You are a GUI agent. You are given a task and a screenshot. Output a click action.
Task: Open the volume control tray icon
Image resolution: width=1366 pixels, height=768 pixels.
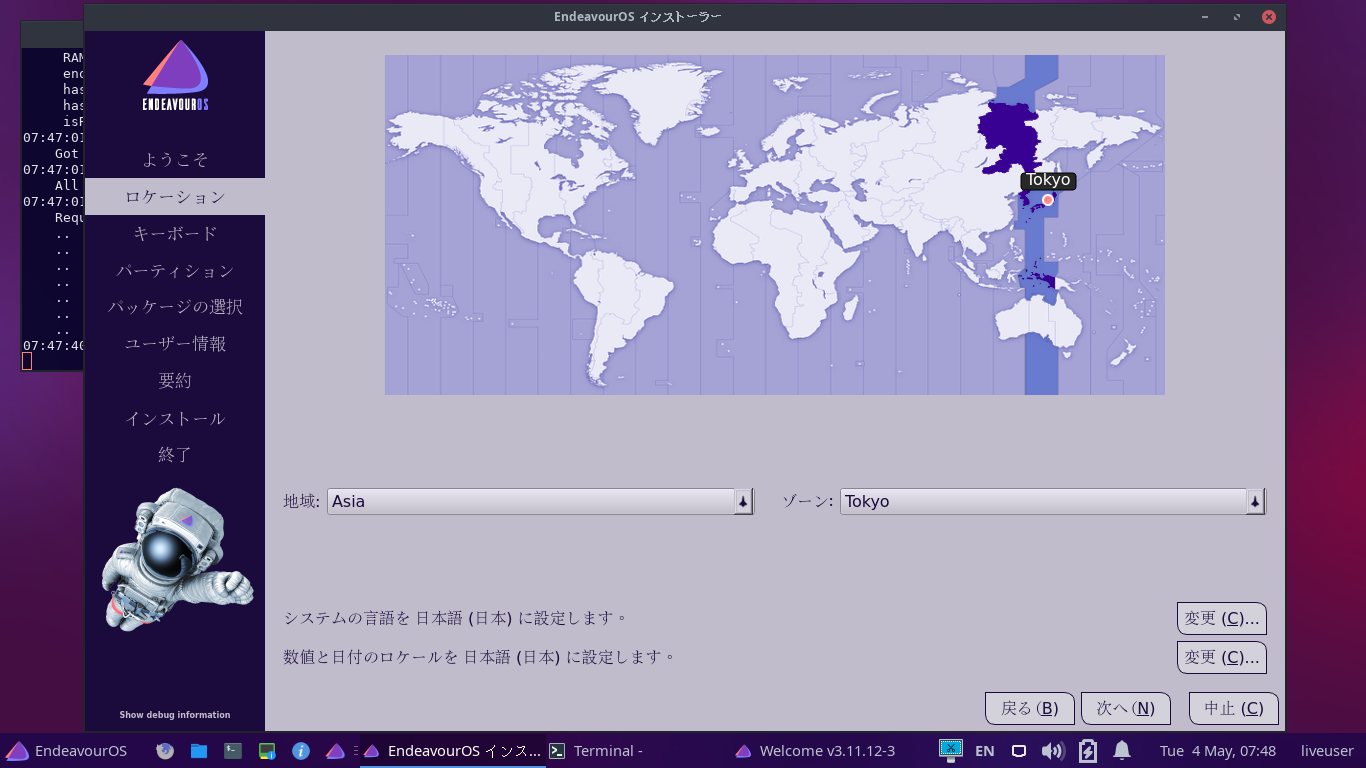coord(1052,751)
